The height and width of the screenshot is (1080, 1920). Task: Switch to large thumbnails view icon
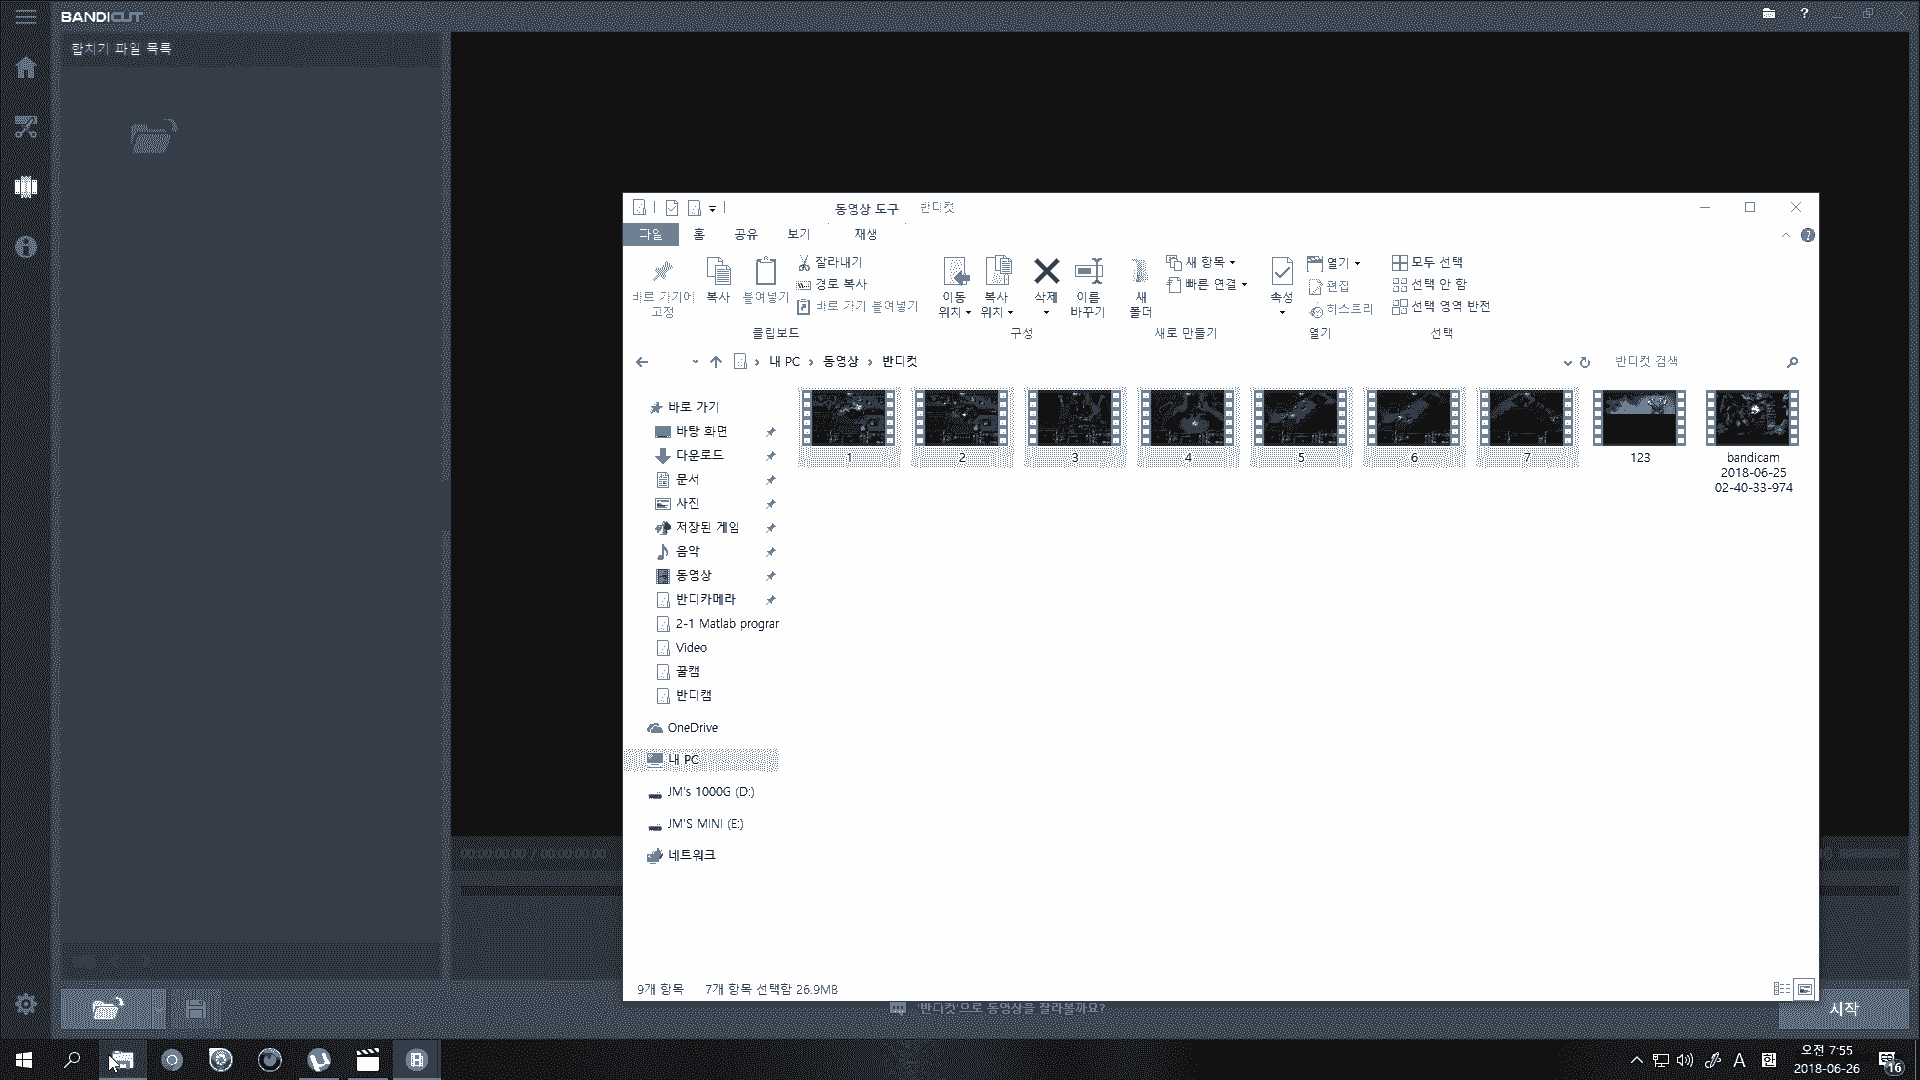point(1805,989)
